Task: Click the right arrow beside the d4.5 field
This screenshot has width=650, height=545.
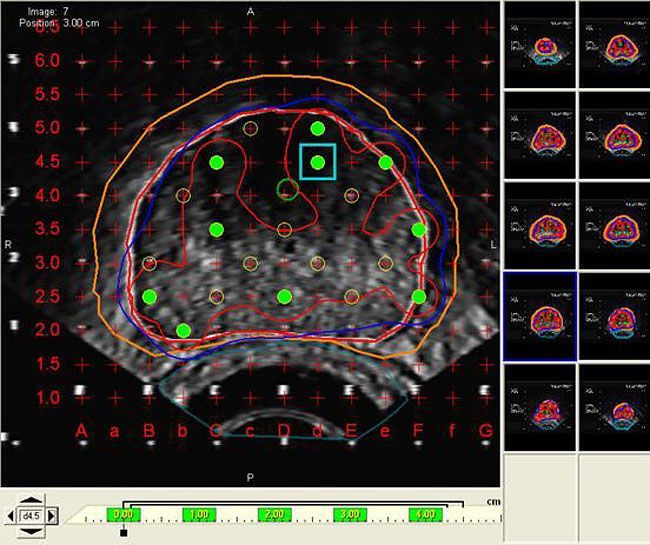Action: point(51,516)
